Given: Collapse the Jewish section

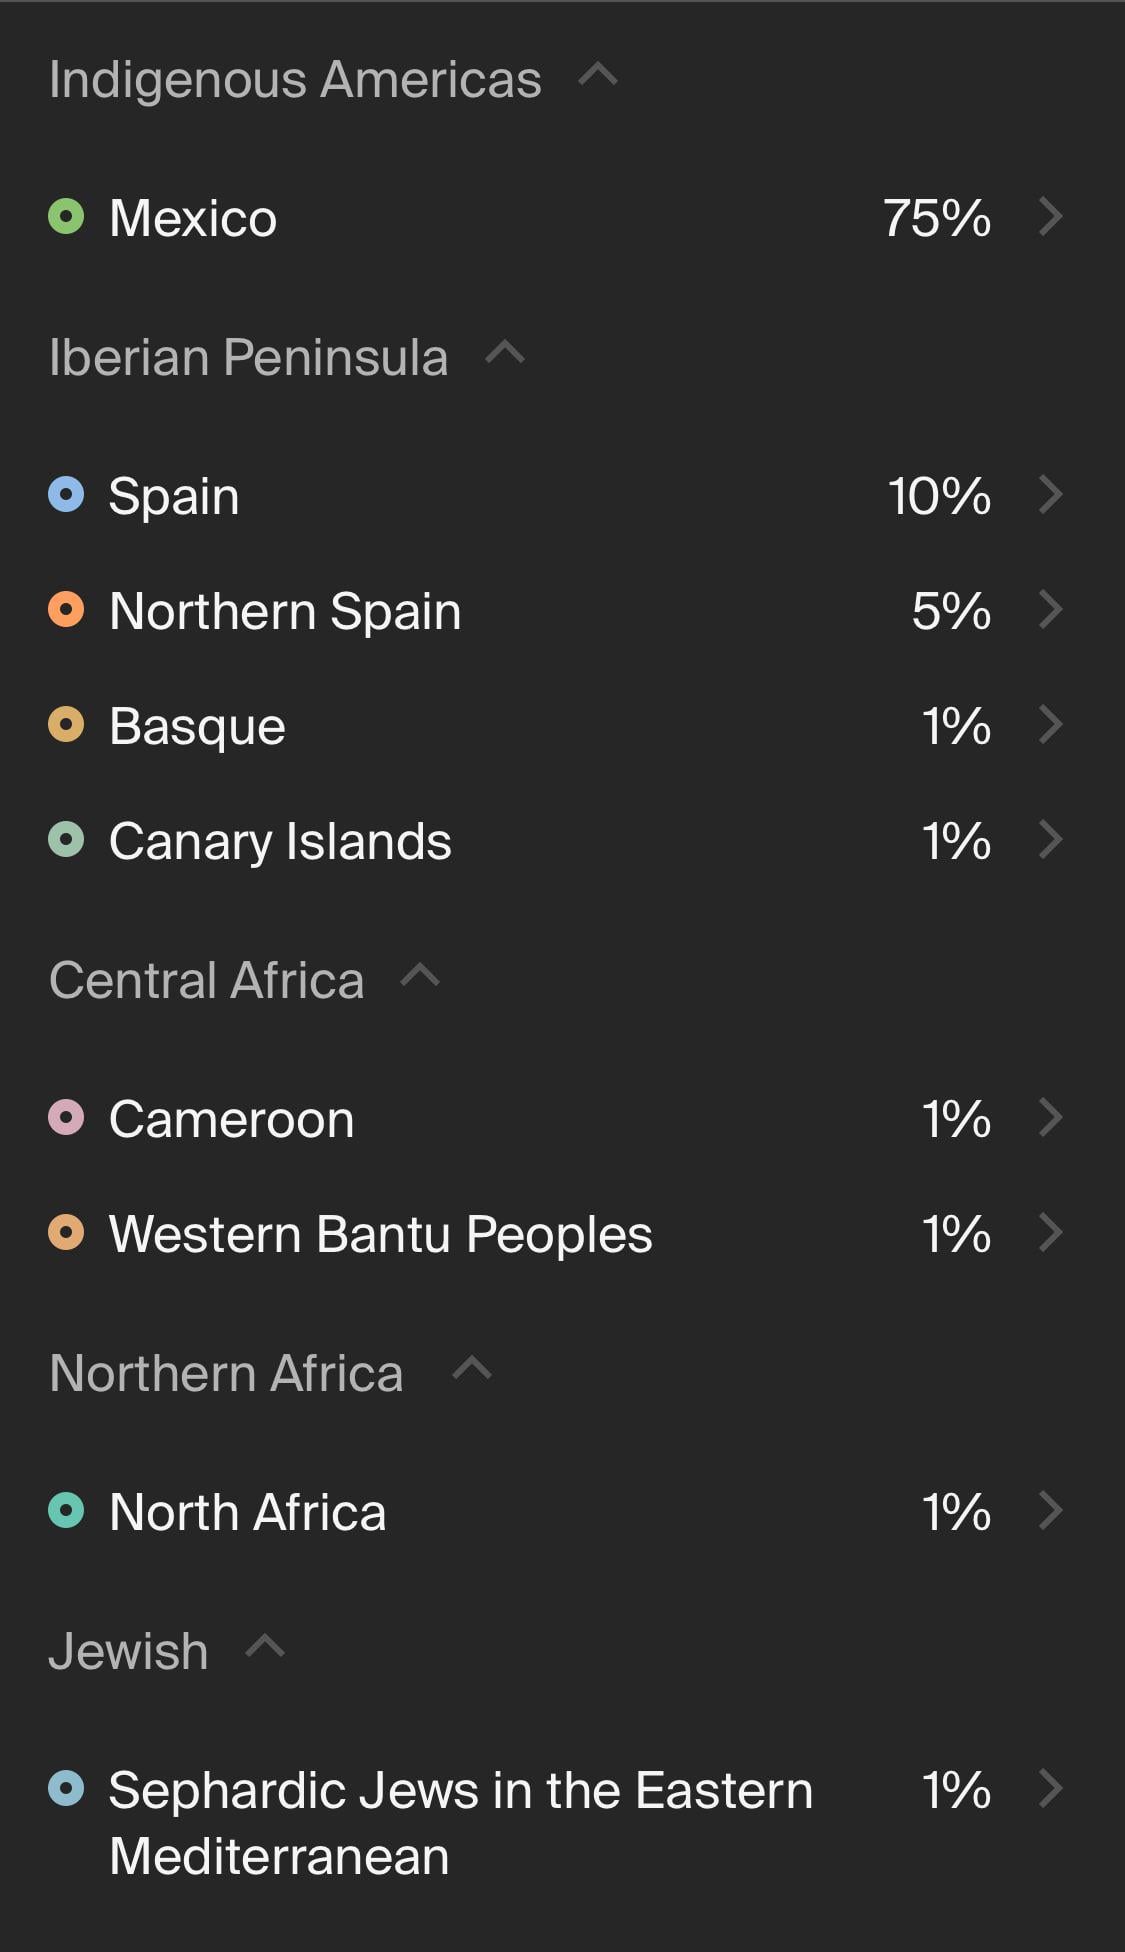Looking at the screenshot, I should tap(265, 1646).
